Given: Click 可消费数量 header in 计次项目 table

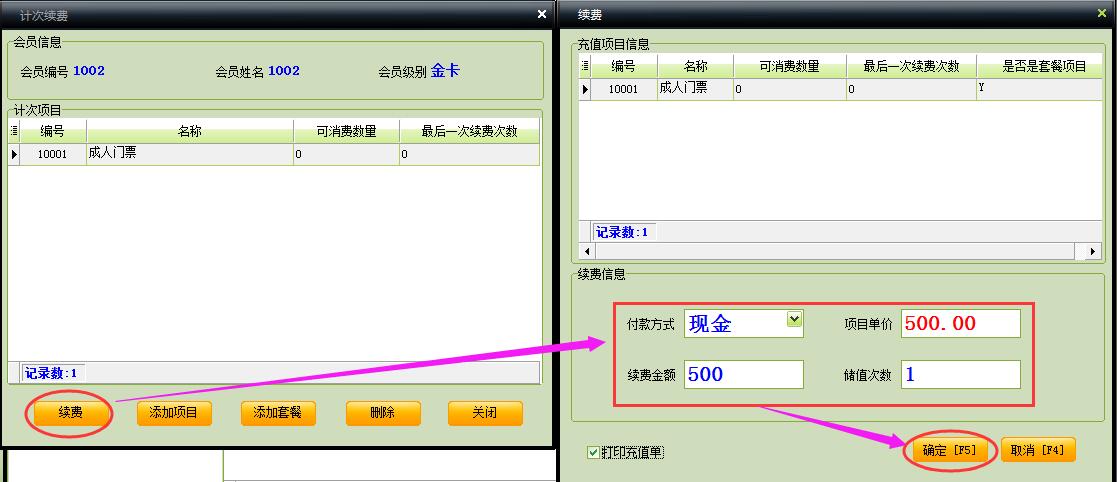Looking at the screenshot, I should pos(347,131).
